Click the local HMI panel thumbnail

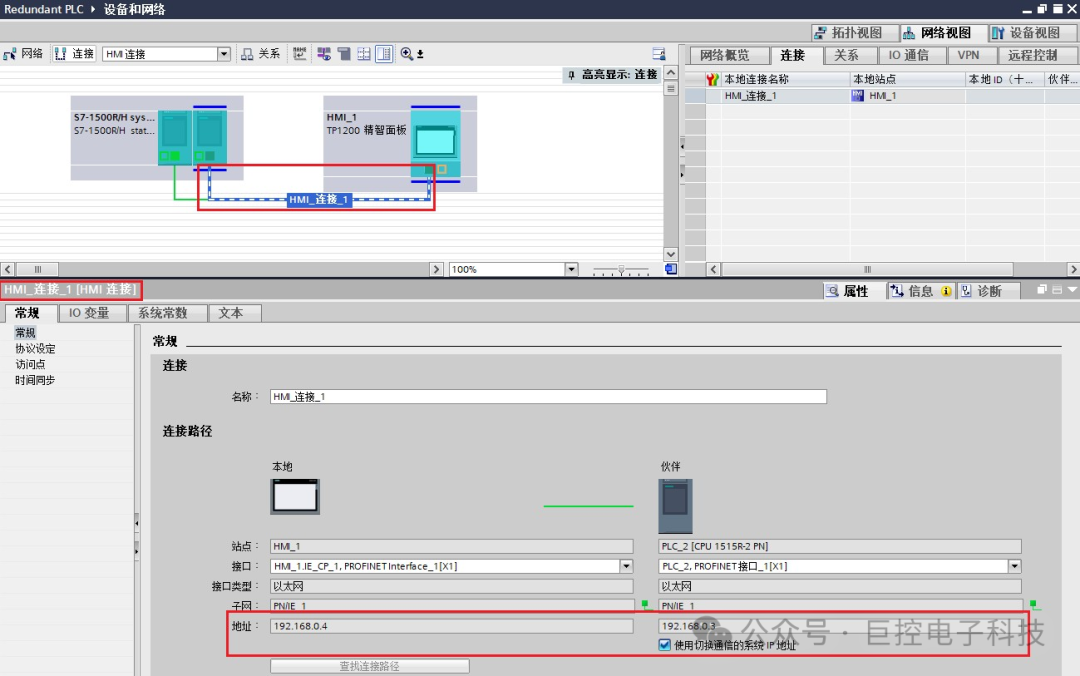coord(295,497)
